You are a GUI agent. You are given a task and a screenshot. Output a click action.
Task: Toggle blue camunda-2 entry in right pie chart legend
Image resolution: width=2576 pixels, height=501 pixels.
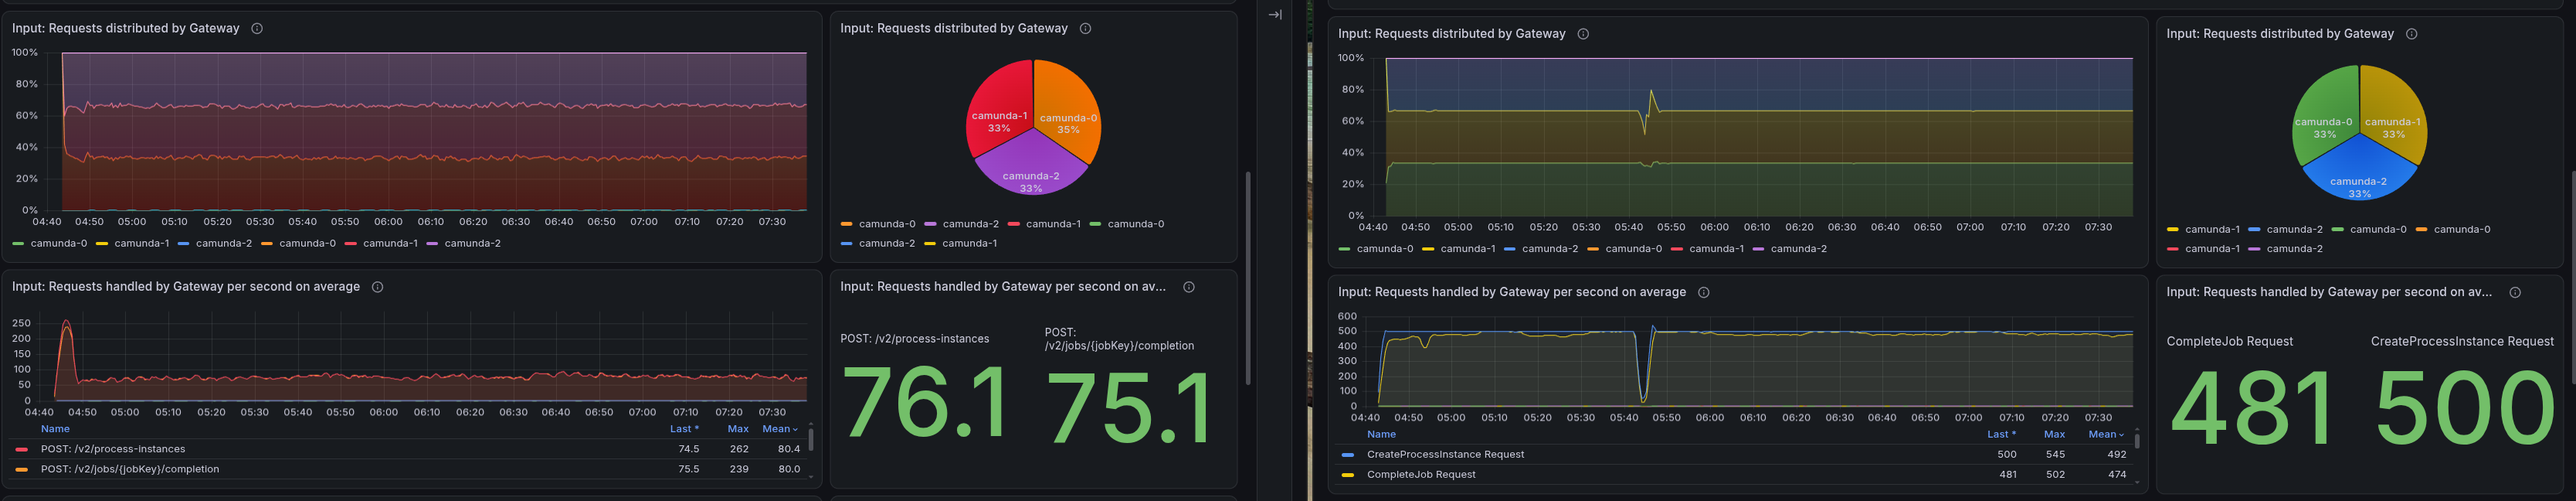pyautogui.click(x=2285, y=229)
